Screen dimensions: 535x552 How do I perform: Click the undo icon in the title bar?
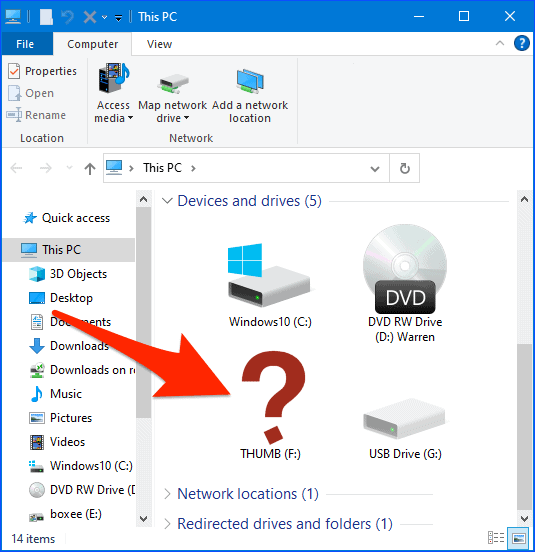pos(68,17)
